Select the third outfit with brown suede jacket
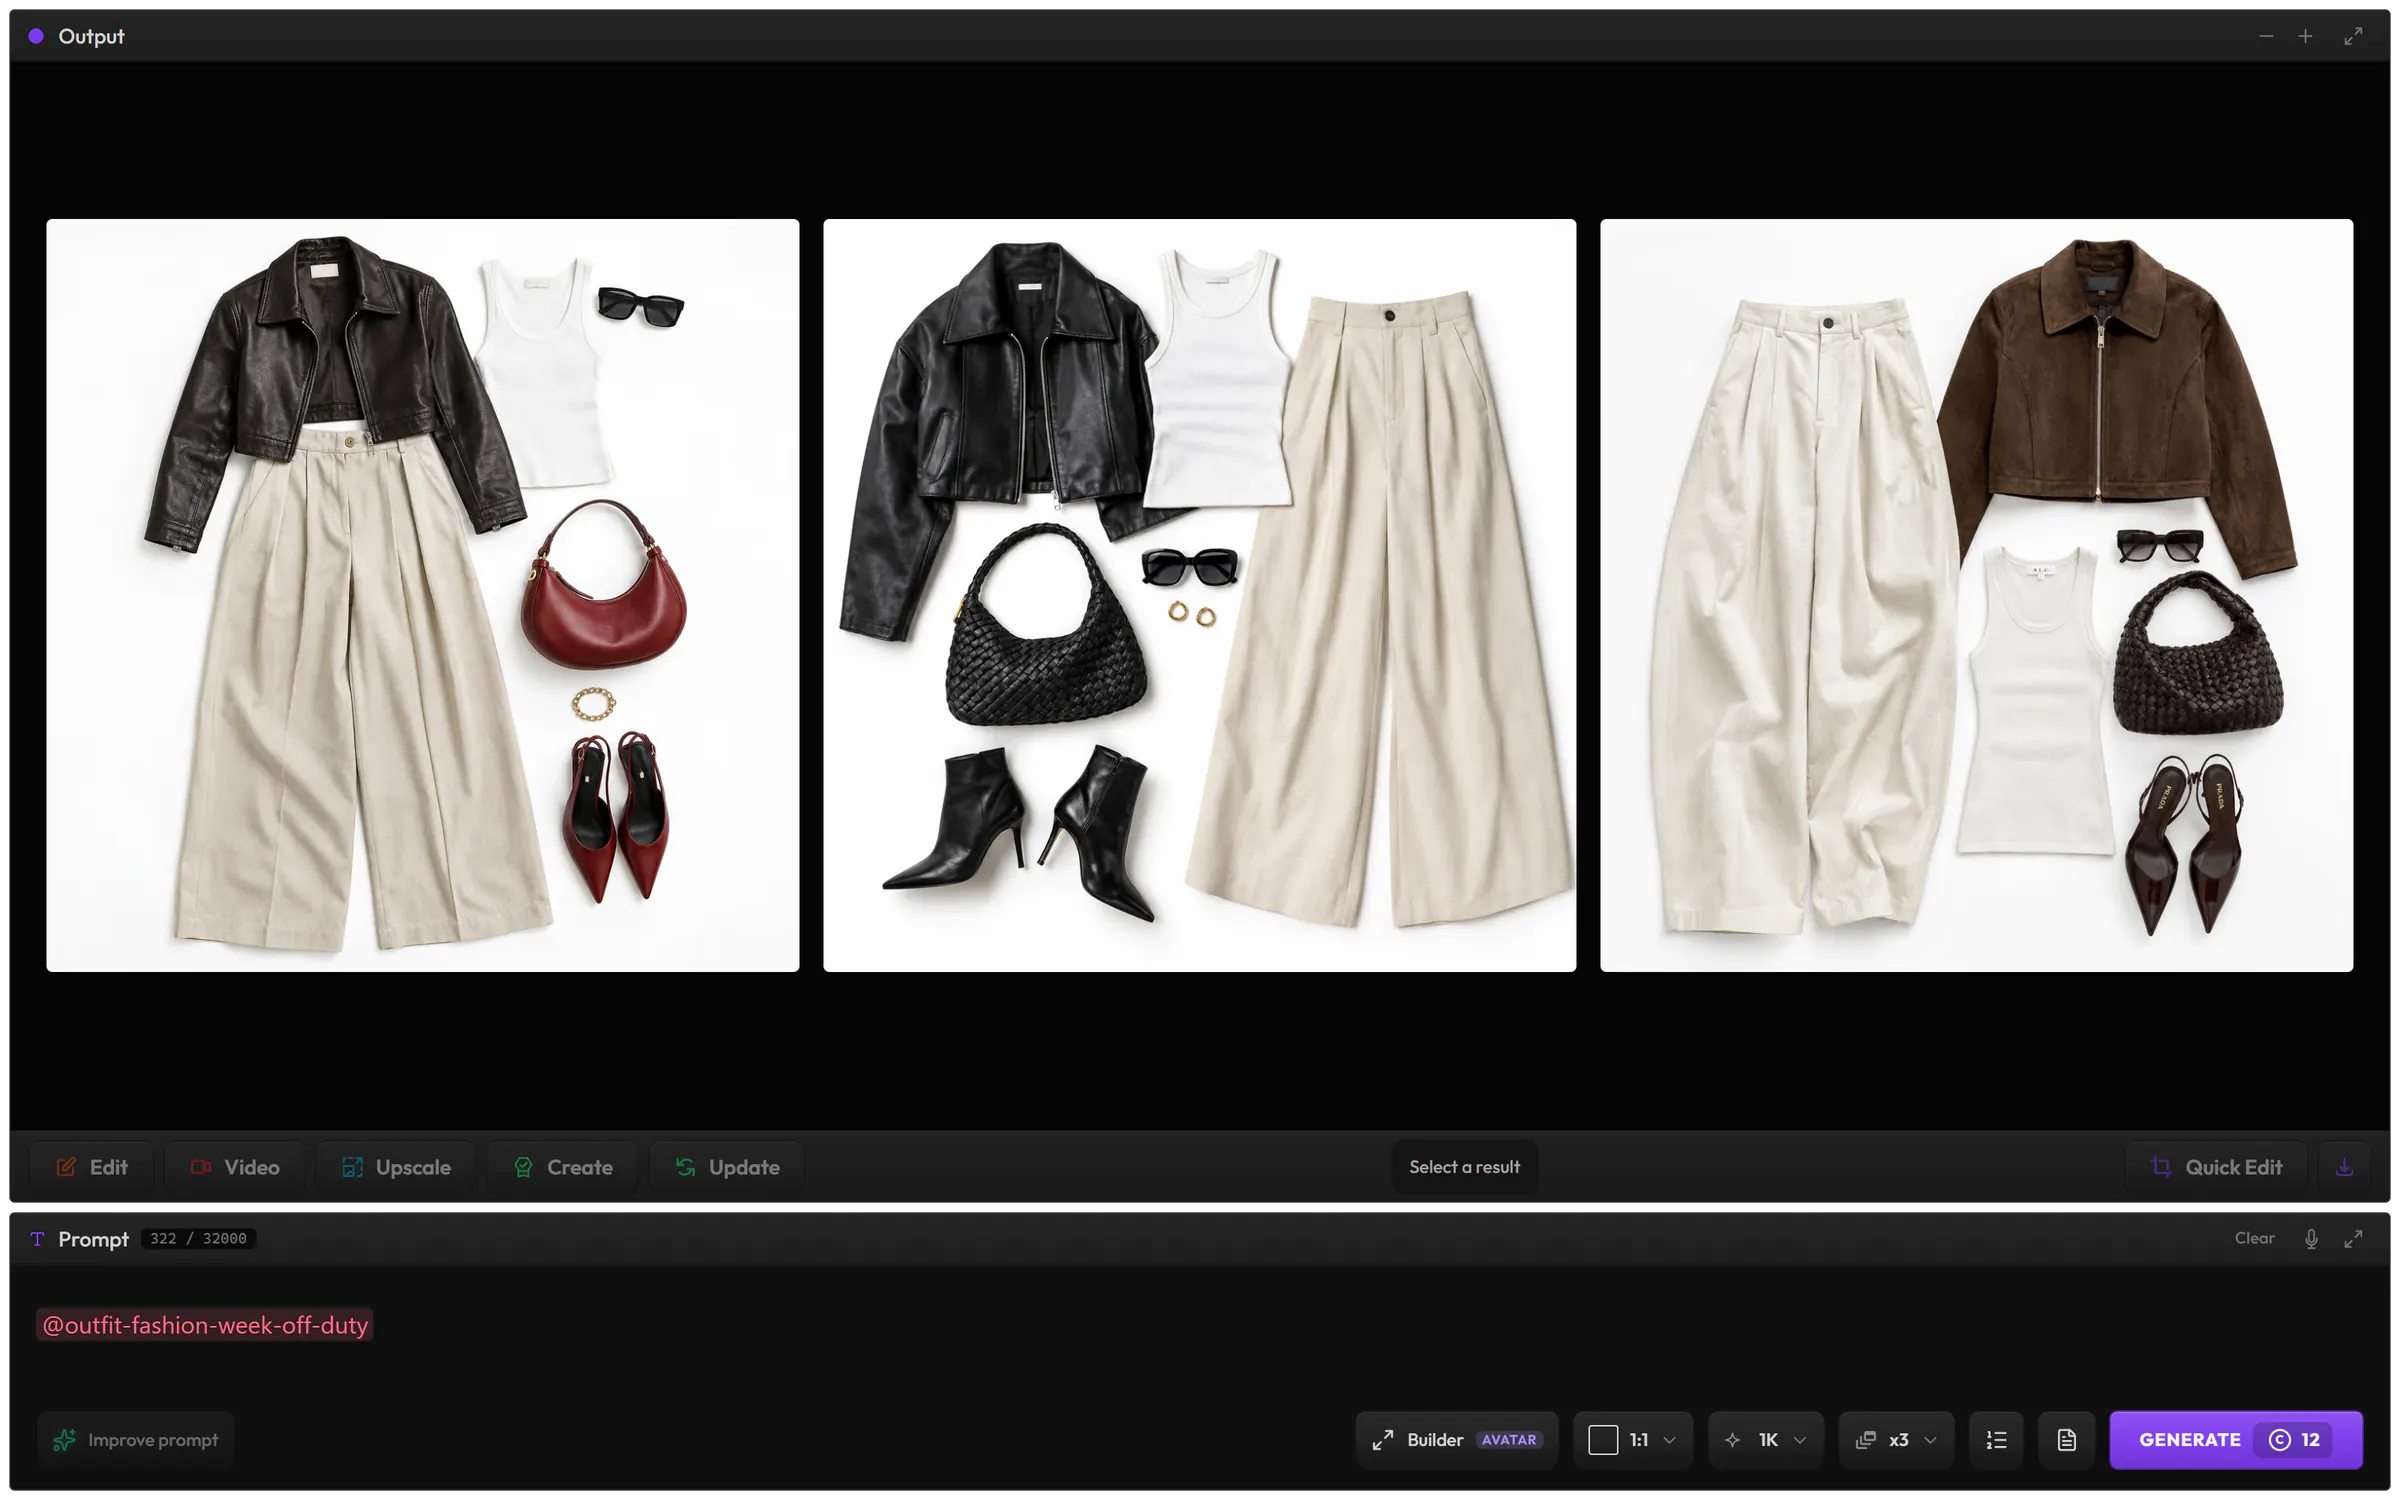The height and width of the screenshot is (1500, 2400). [1976, 595]
